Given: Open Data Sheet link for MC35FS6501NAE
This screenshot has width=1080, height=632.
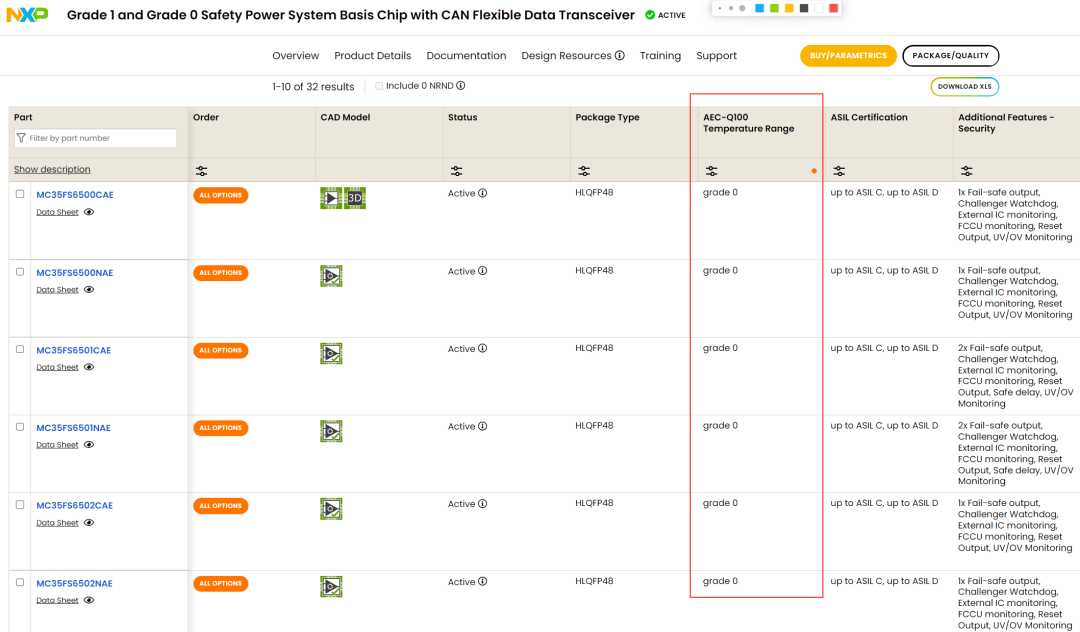Looking at the screenshot, I should (57, 445).
